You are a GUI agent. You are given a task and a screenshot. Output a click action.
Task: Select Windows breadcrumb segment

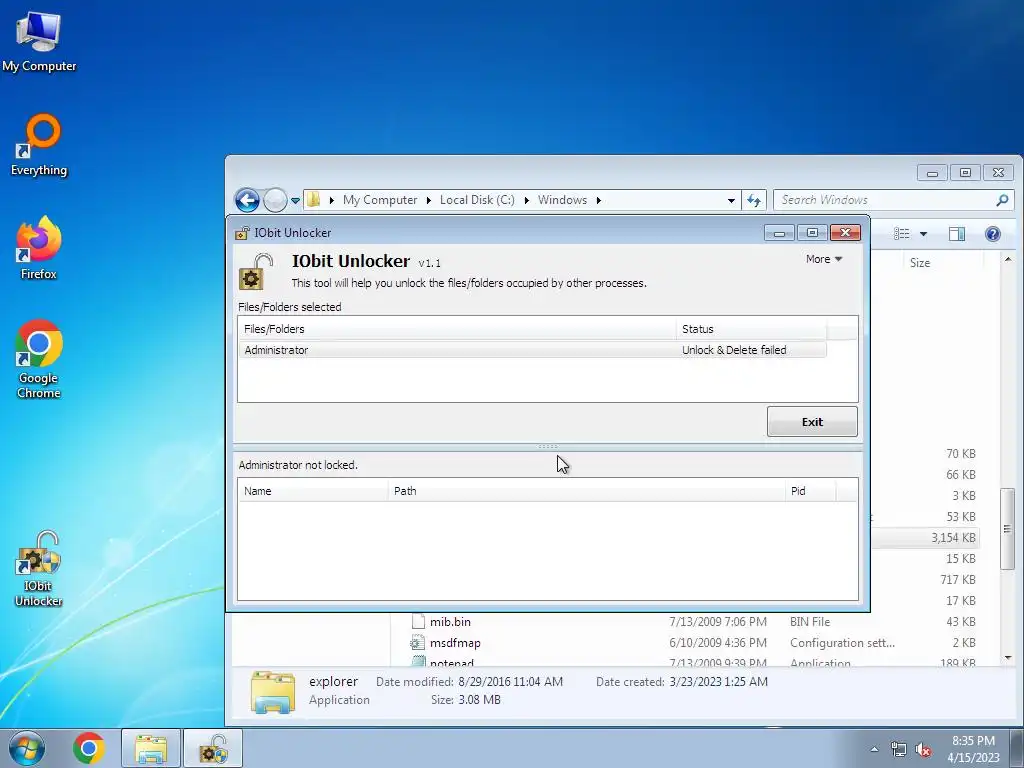pyautogui.click(x=562, y=200)
